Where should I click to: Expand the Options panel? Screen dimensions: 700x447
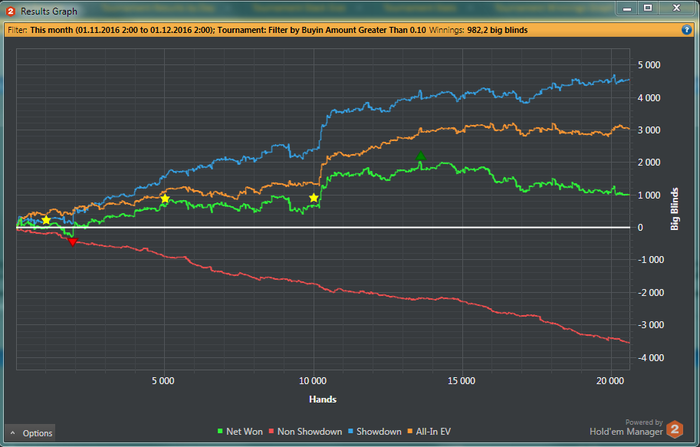tap(30, 433)
